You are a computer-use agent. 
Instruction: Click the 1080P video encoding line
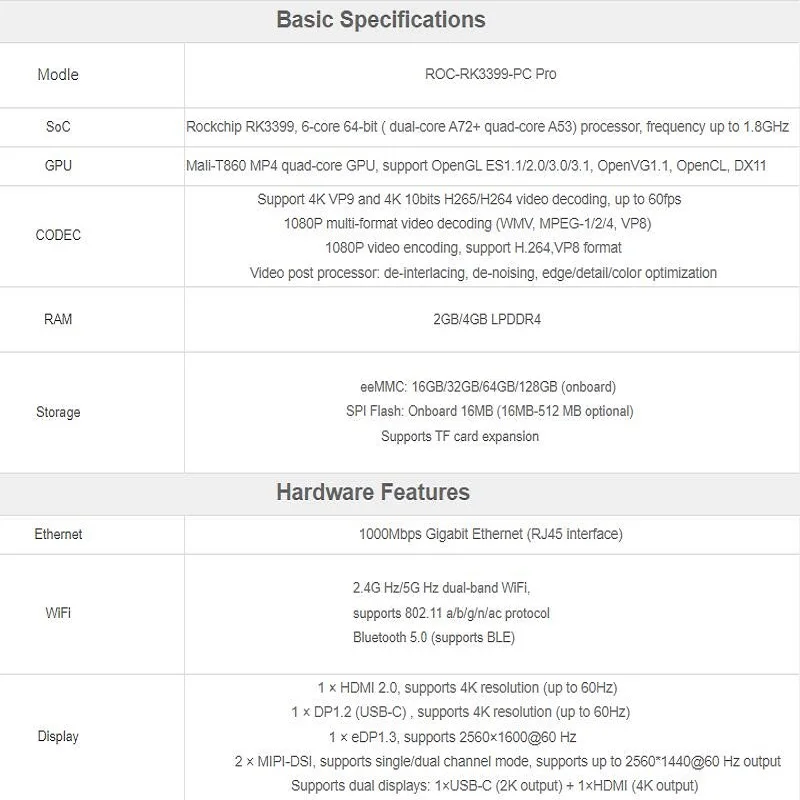pos(473,247)
